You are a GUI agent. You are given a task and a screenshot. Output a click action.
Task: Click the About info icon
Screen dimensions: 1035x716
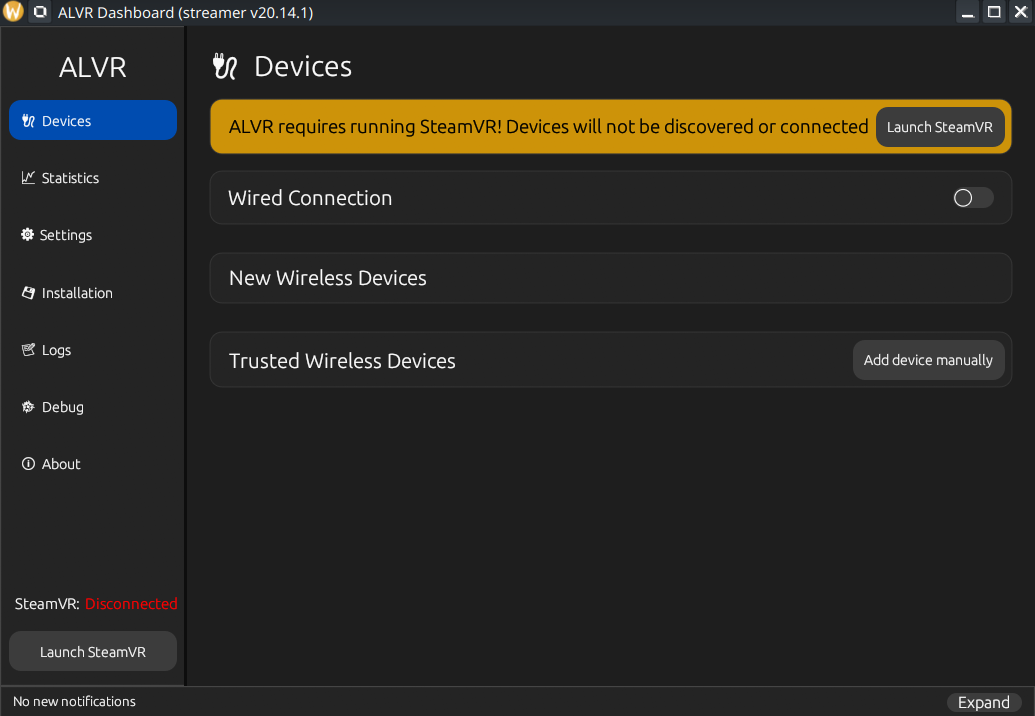[28, 464]
